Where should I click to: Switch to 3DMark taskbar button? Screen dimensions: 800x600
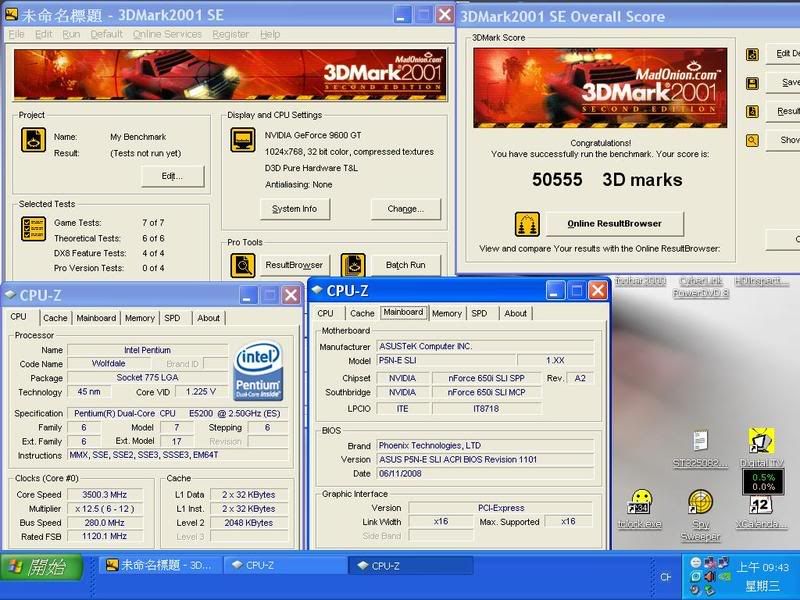pyautogui.click(x=161, y=565)
